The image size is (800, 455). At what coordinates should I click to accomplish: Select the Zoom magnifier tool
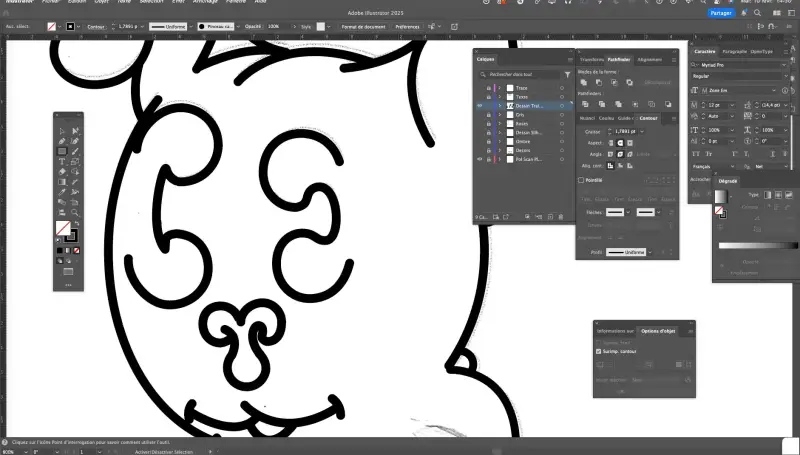(75, 212)
